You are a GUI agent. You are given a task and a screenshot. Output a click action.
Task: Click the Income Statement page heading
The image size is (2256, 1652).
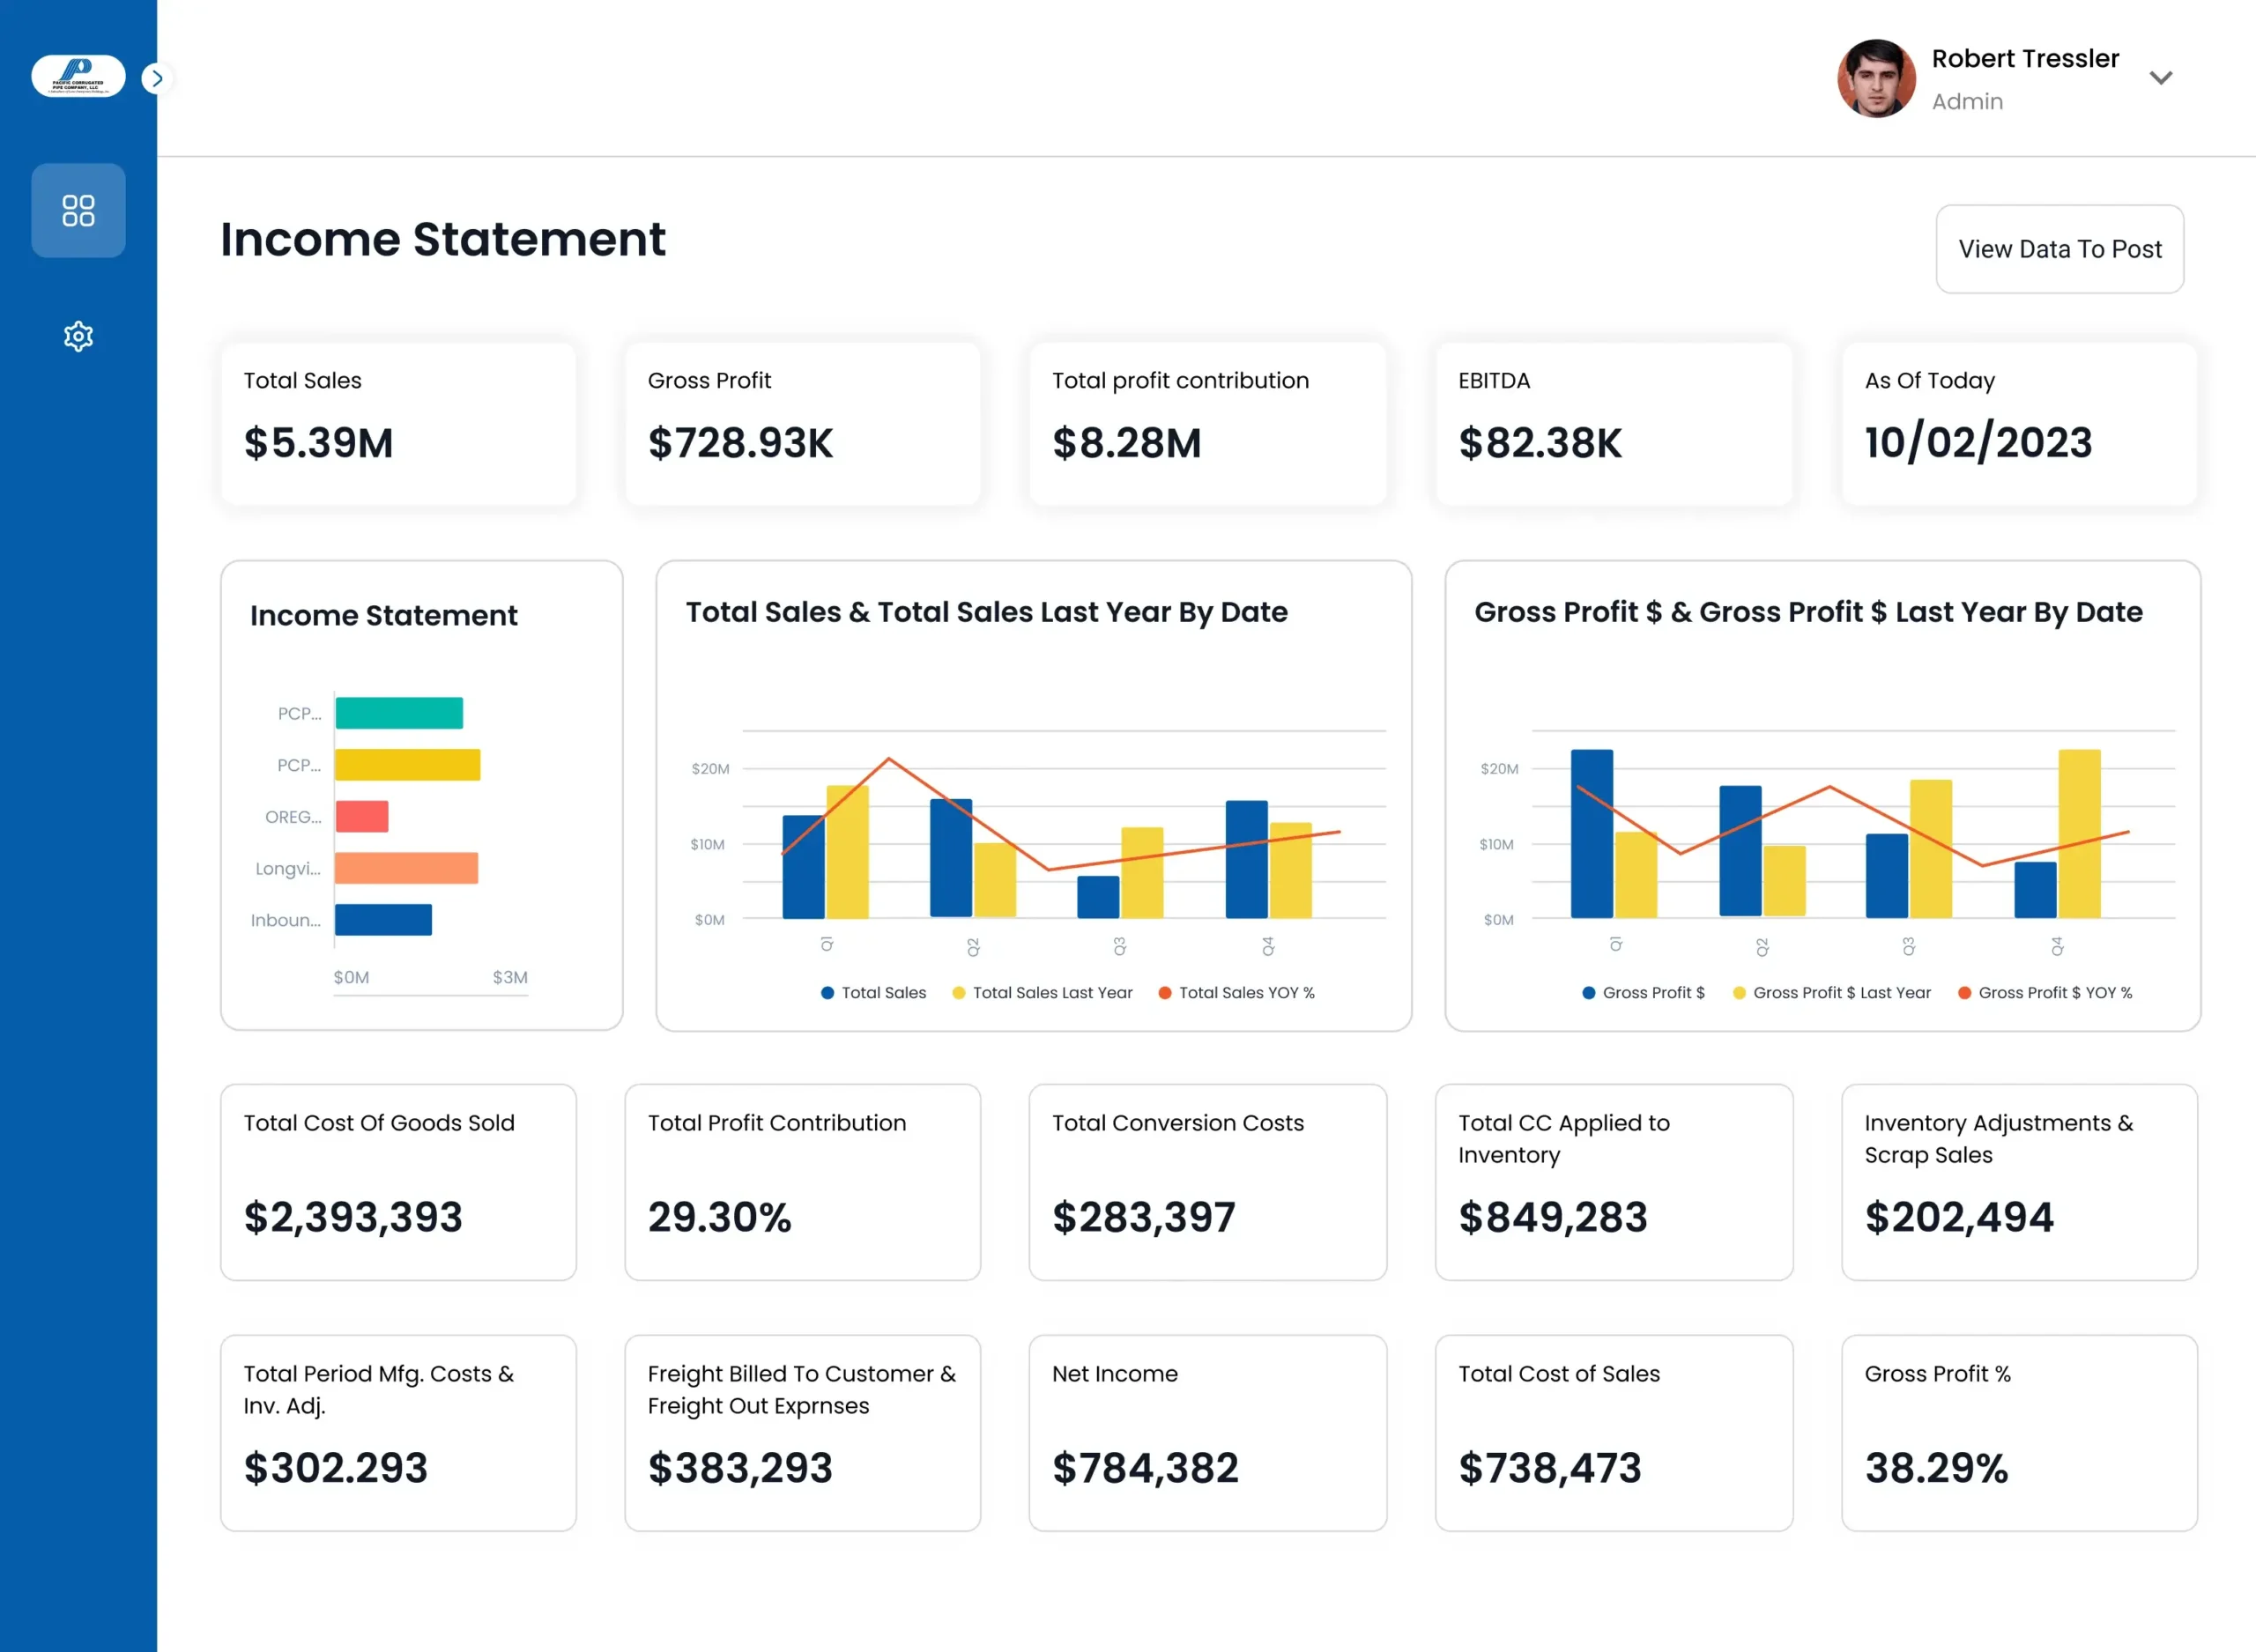[443, 239]
